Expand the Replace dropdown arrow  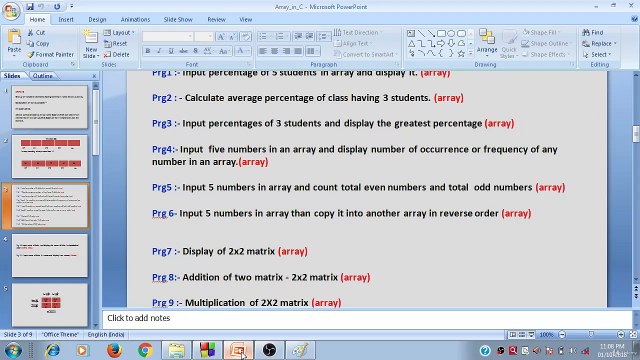615,43
